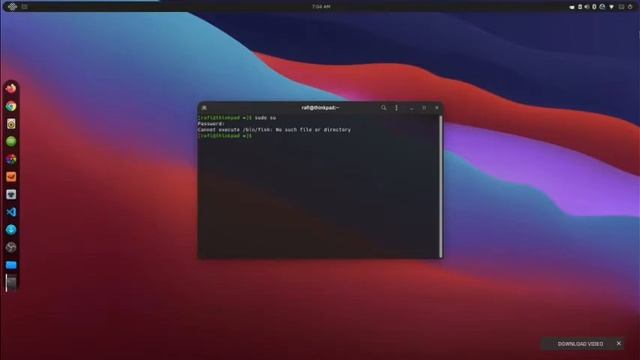Click the small square icon beside the top-left logo

(x=24, y=7)
